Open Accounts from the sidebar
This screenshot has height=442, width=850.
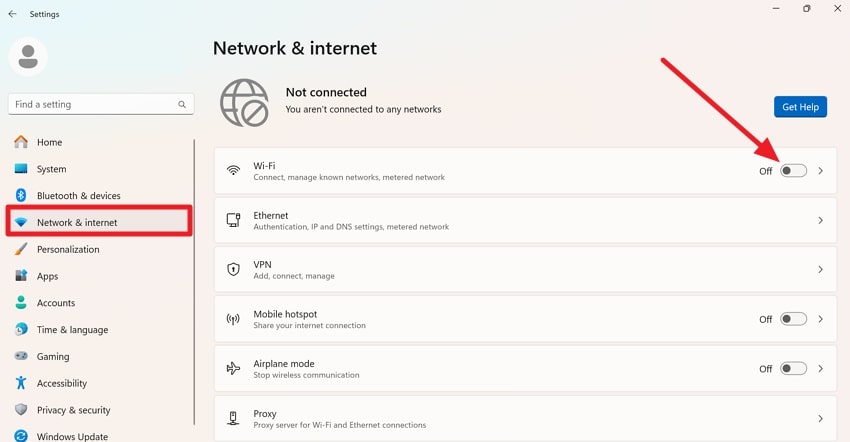tap(56, 303)
